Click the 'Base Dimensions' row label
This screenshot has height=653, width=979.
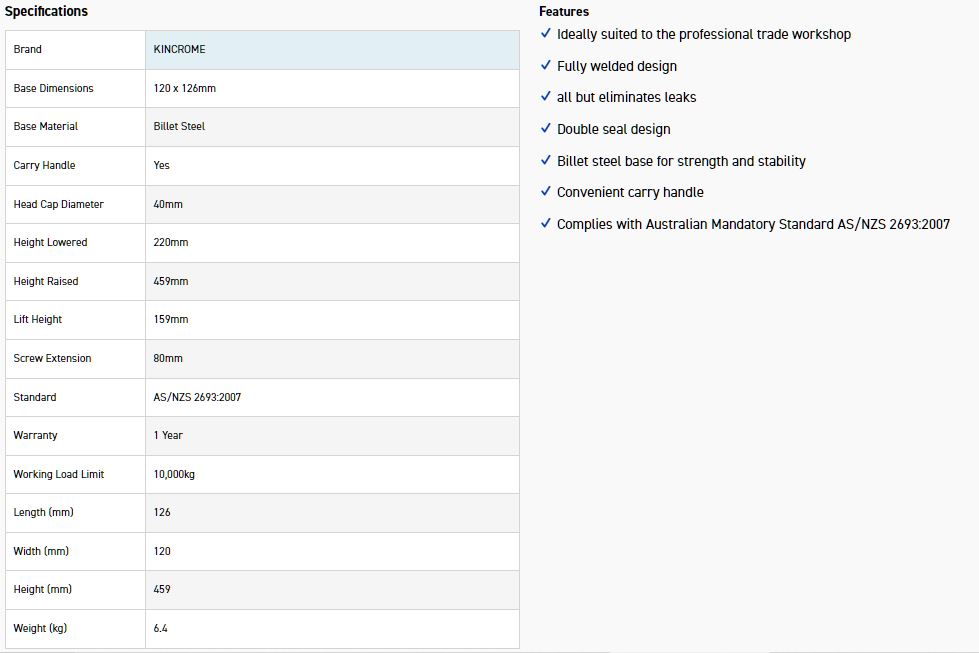coord(53,88)
